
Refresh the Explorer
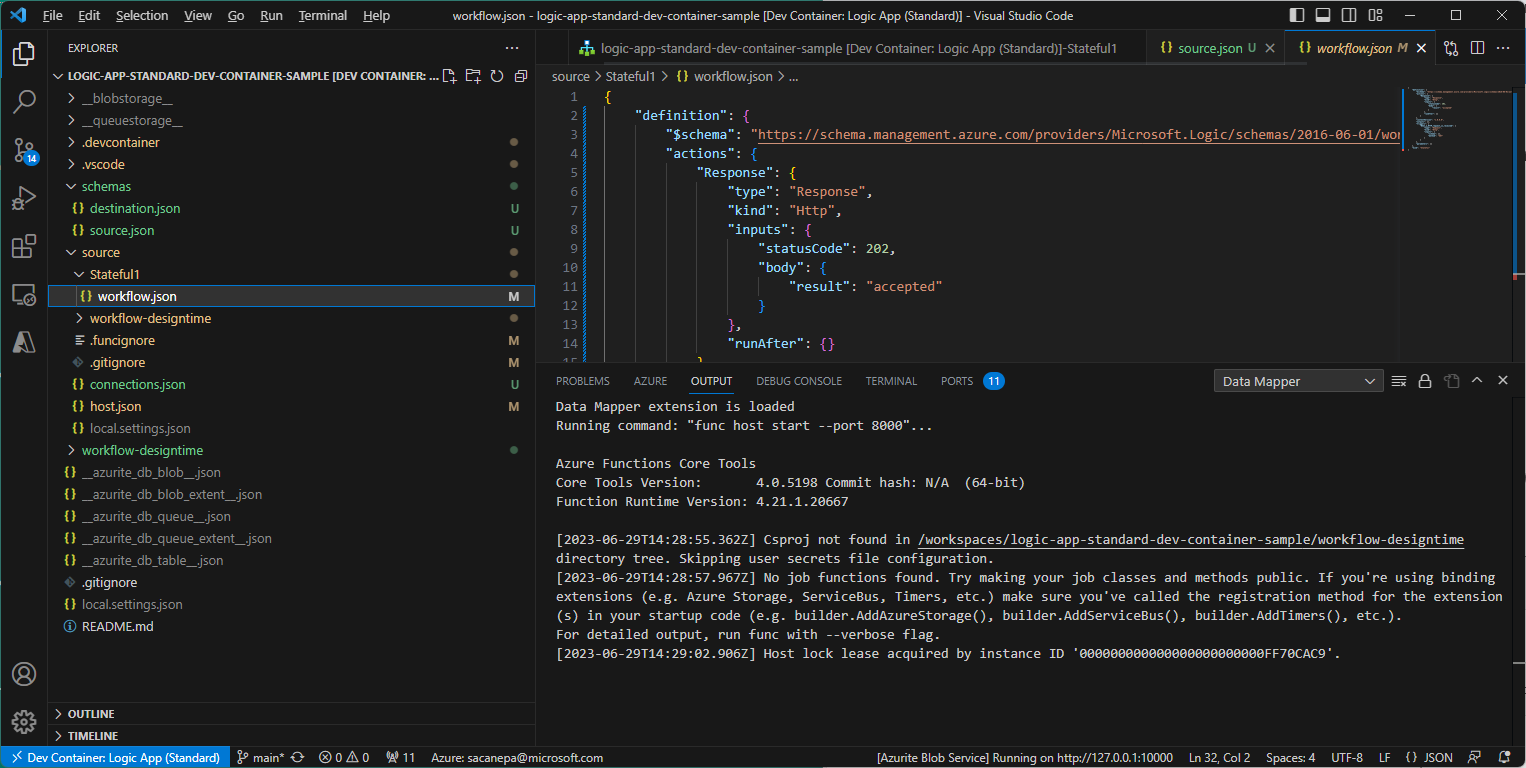click(497, 75)
